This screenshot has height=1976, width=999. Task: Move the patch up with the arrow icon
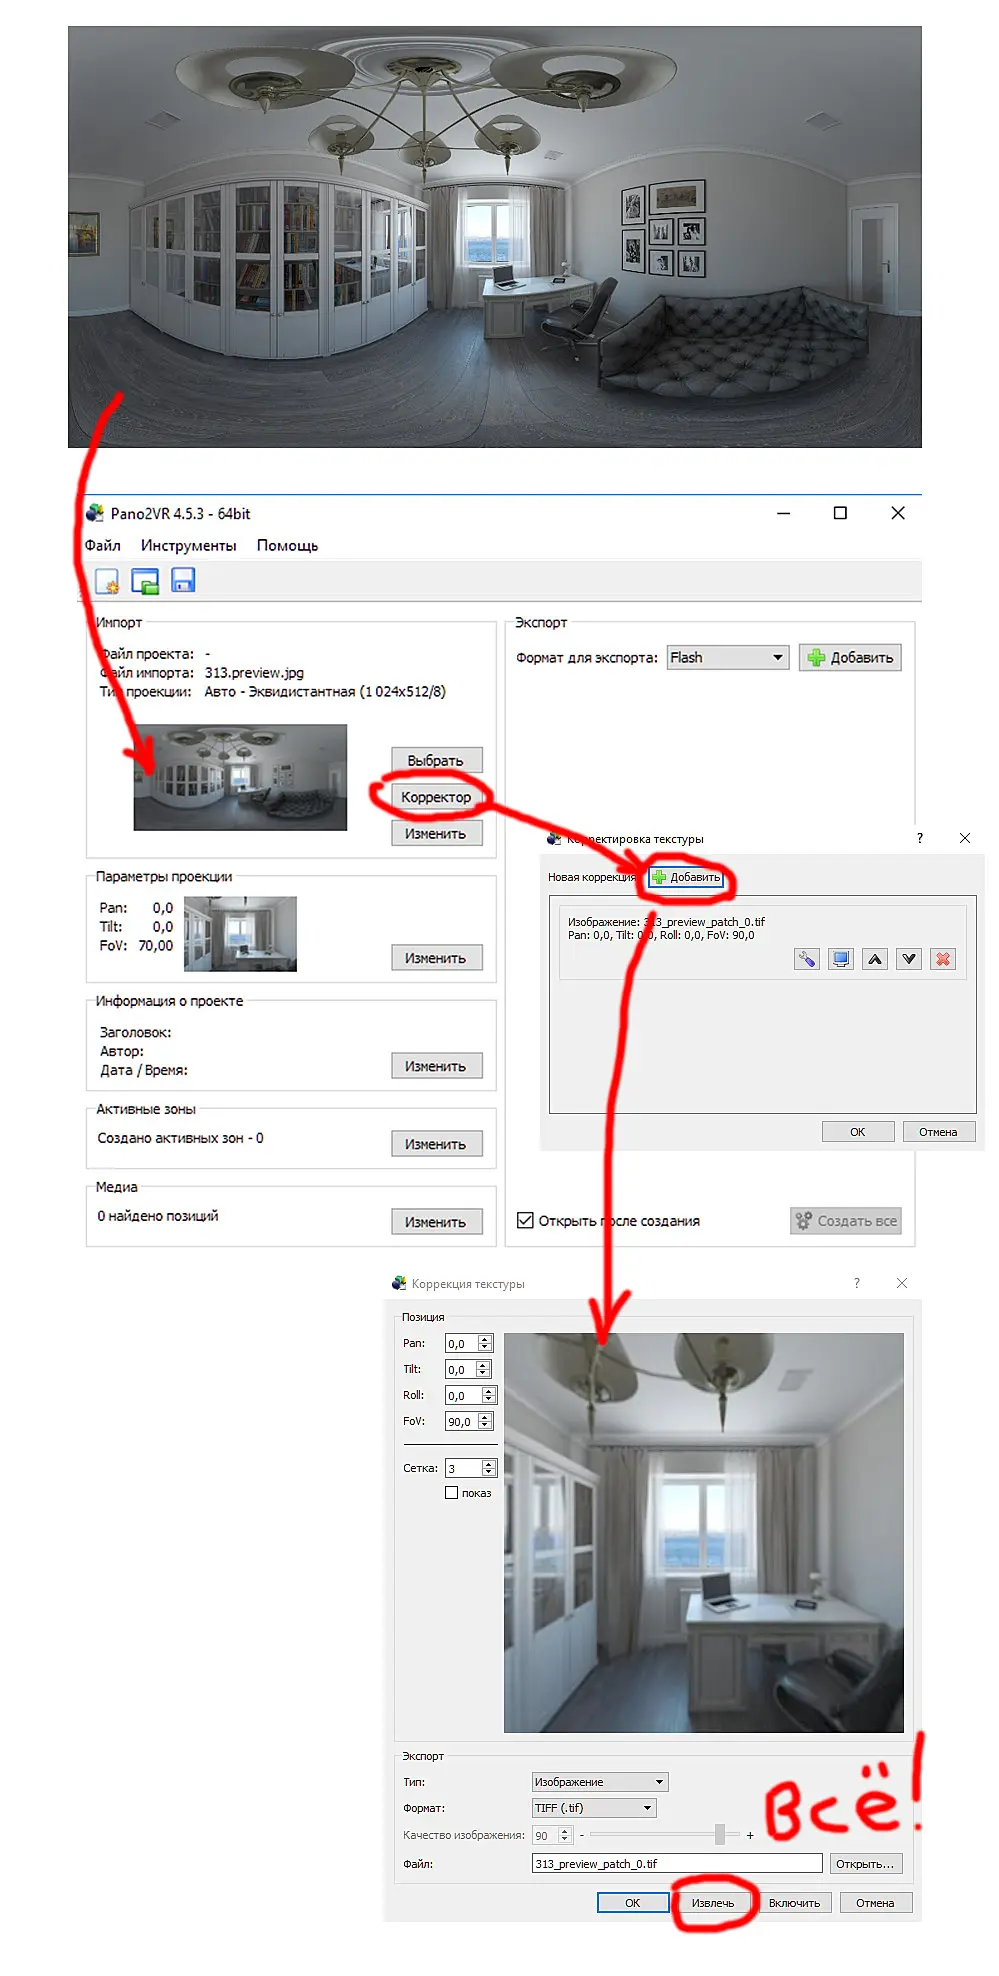click(875, 959)
